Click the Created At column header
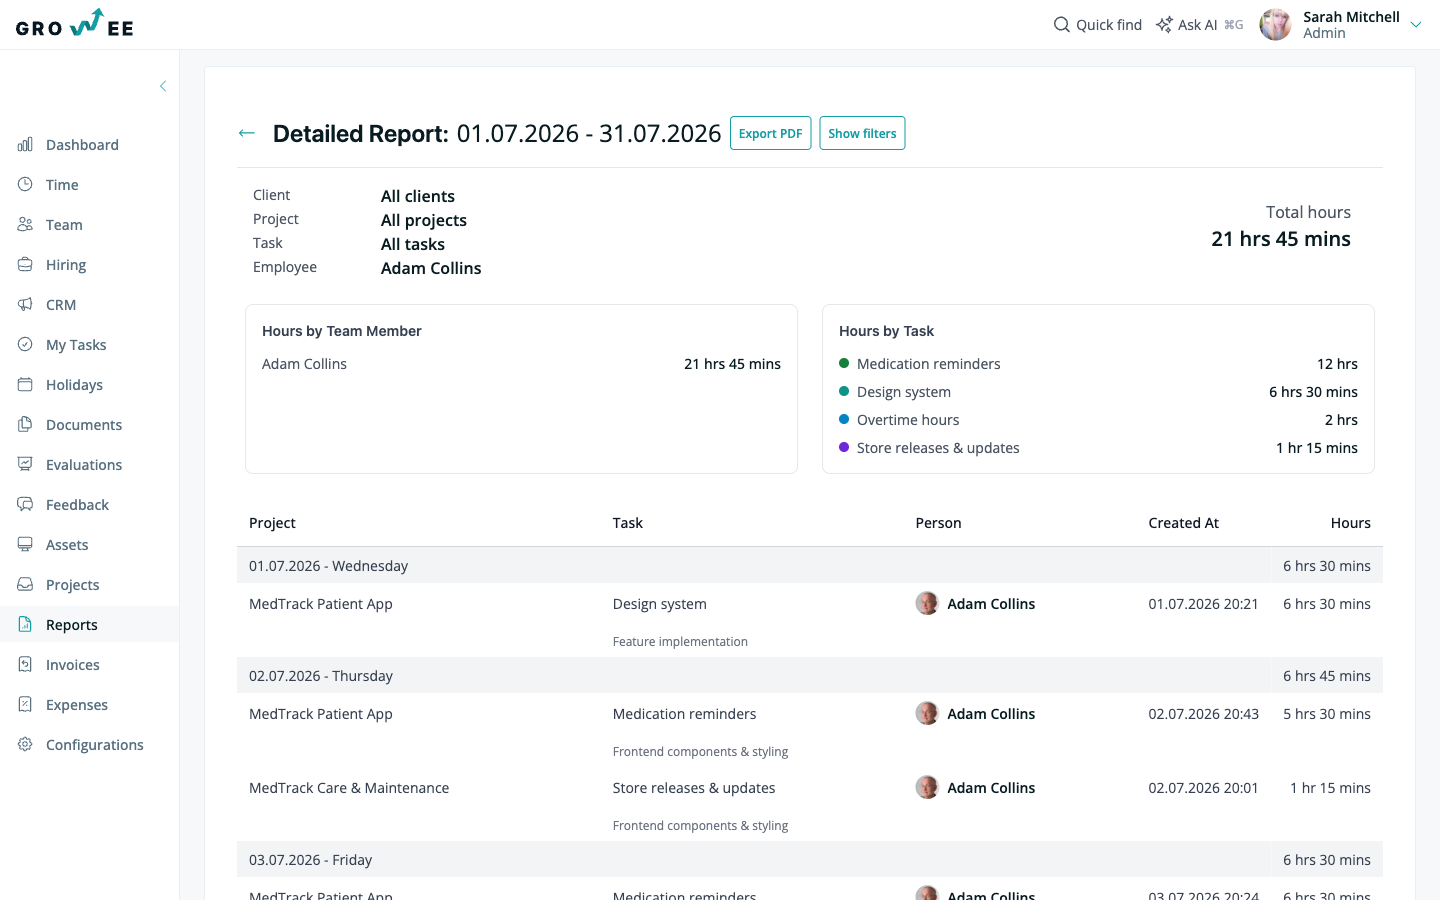This screenshot has height=900, width=1440. tap(1184, 523)
